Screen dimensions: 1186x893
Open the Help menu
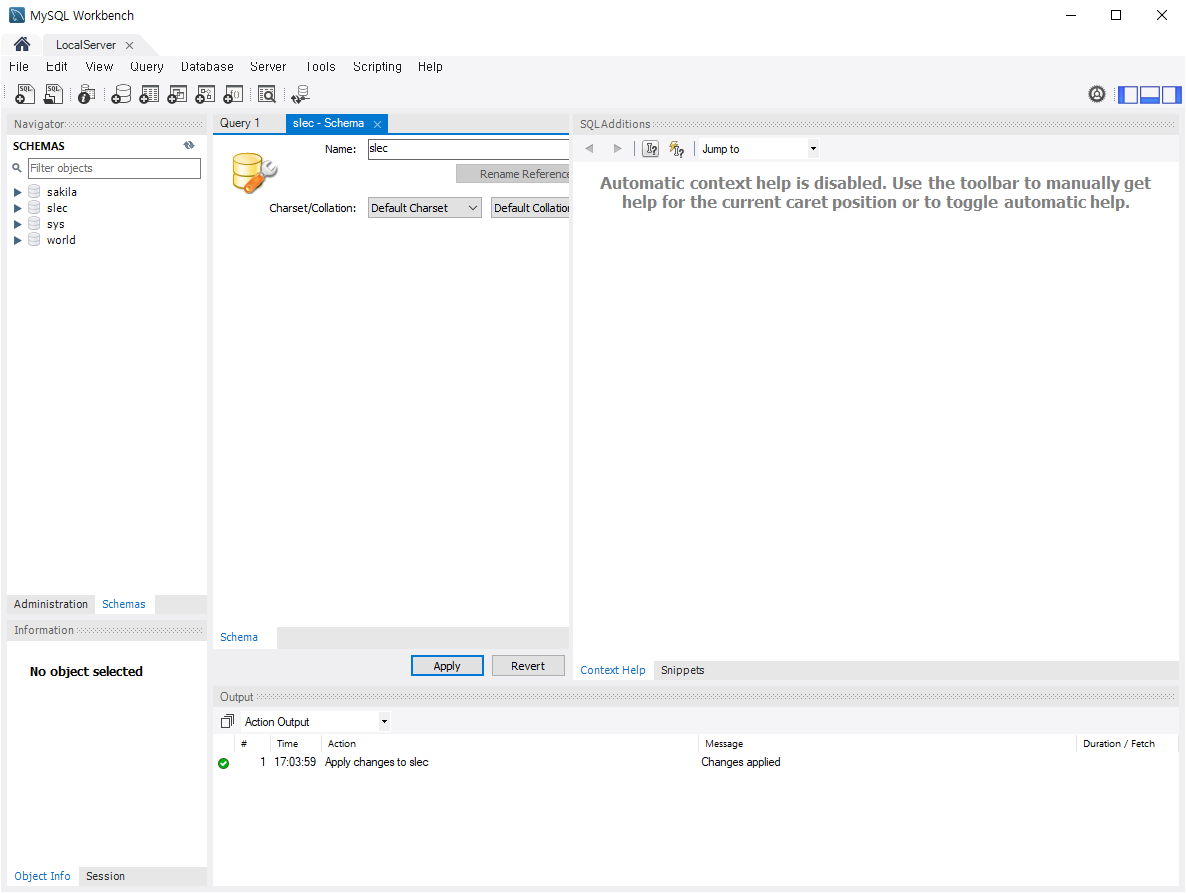[430, 67]
